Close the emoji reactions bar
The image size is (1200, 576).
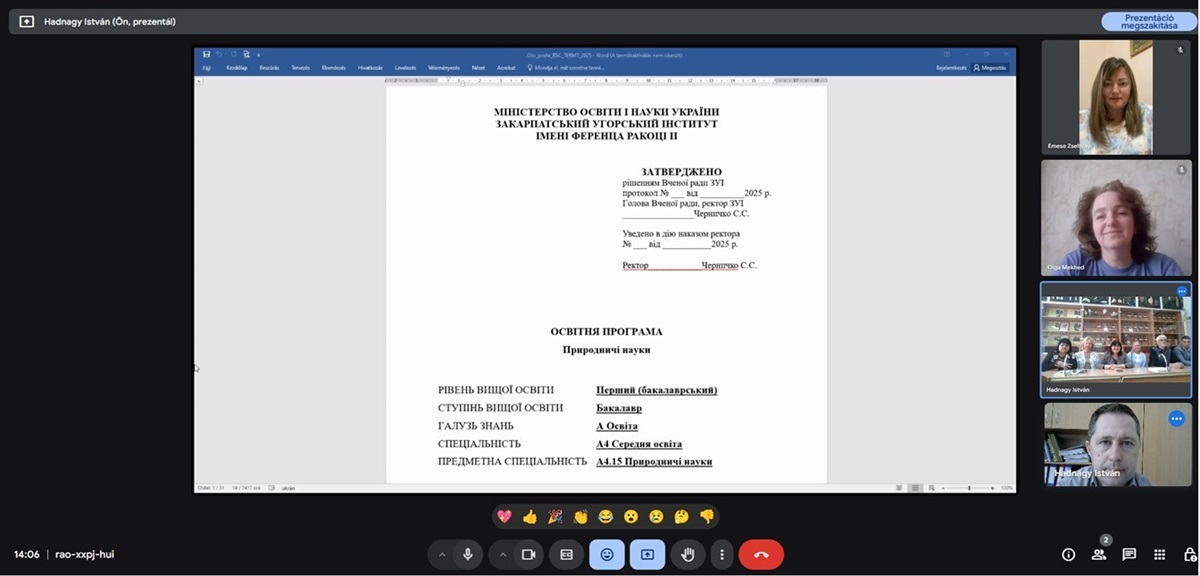pos(607,554)
